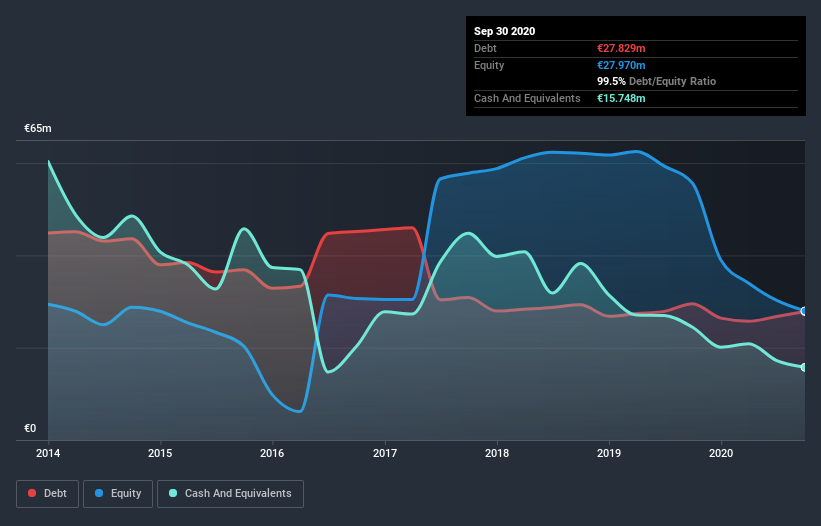Screen dimensions: 821x526
Task: Toggle Cash And Equivalents legend button
Action: [x=230, y=494]
